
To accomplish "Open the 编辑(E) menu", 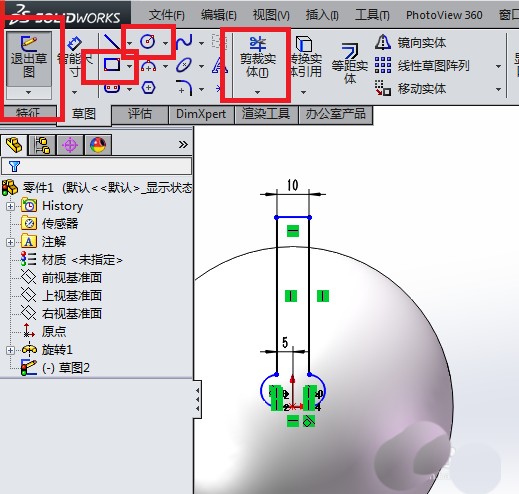I will click(x=219, y=15).
